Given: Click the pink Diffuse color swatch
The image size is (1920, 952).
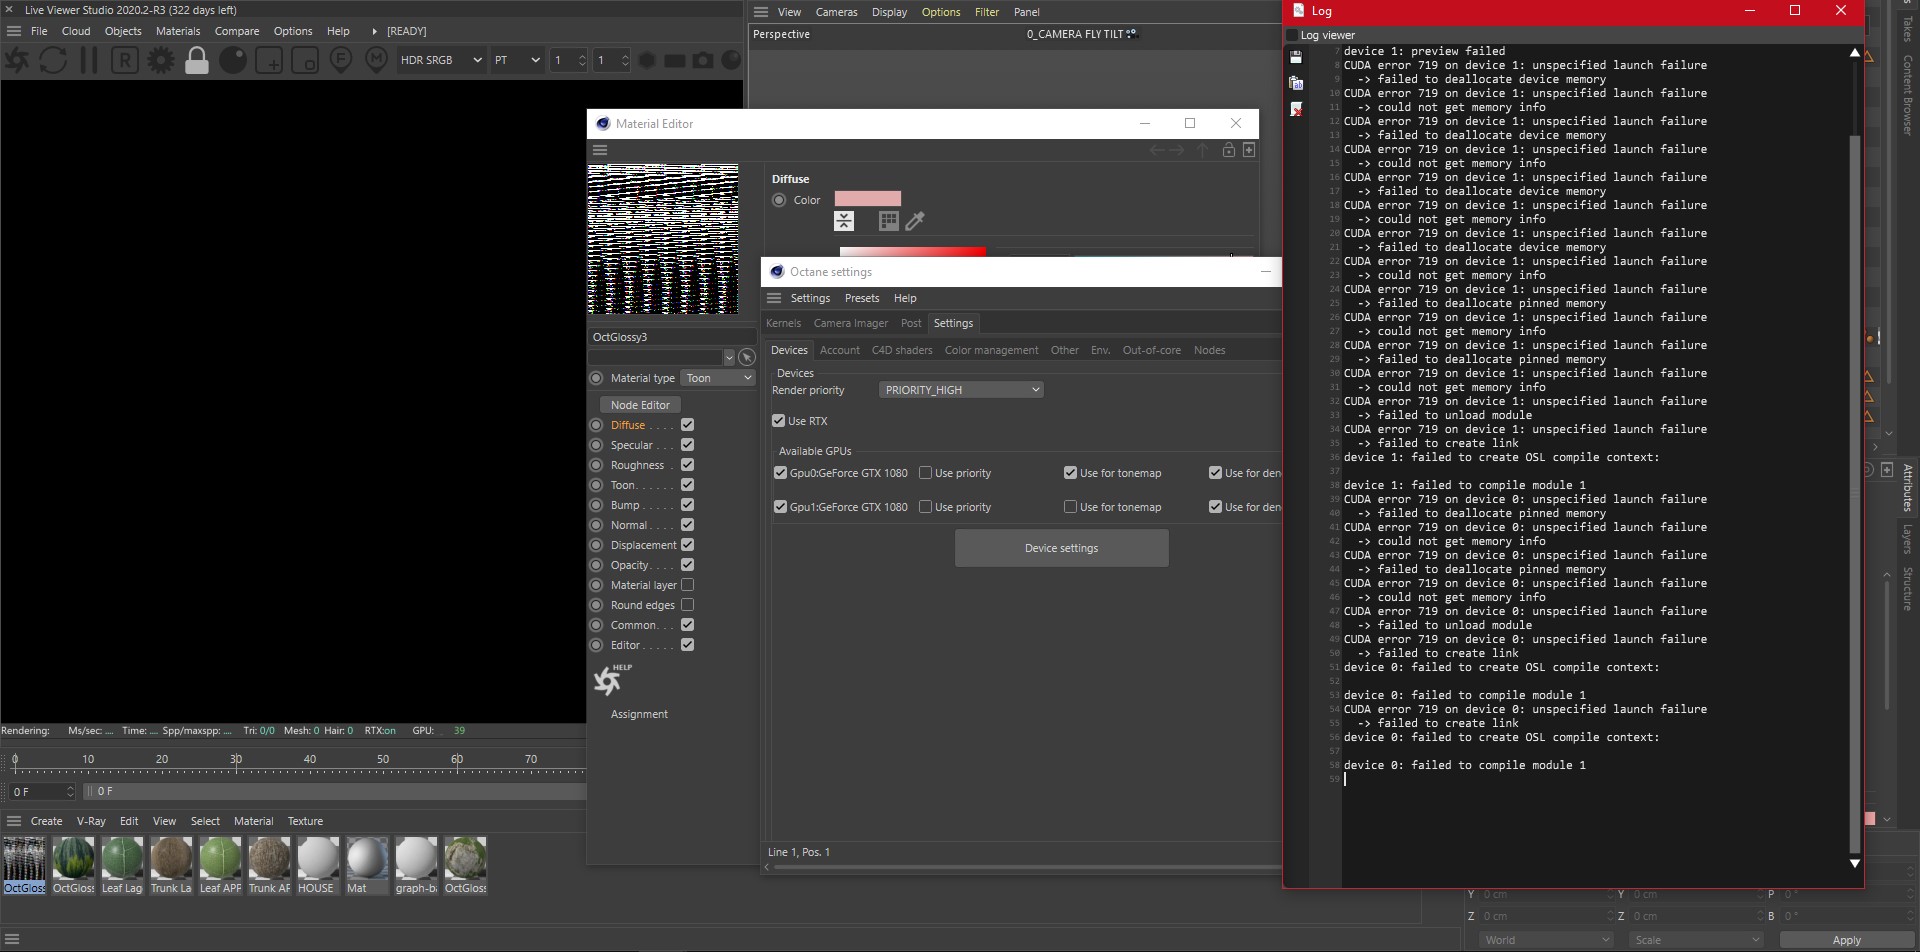Looking at the screenshot, I should [x=868, y=199].
